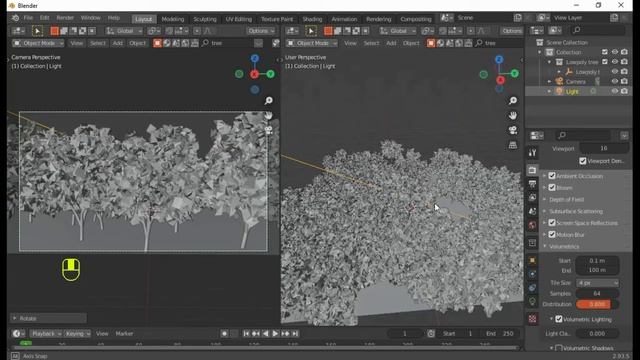Open Object Mode dropdown in left viewport
640x360 pixels.
[x=38, y=43]
